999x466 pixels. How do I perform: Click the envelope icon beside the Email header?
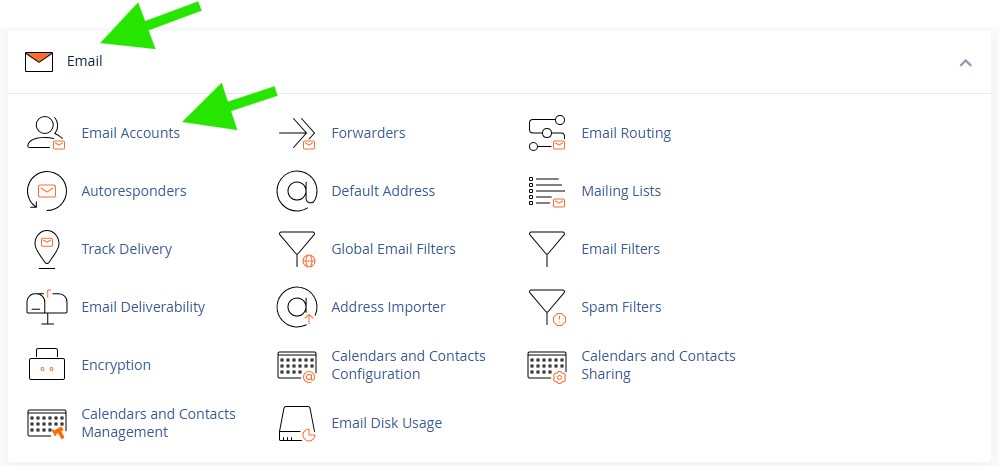coord(39,62)
